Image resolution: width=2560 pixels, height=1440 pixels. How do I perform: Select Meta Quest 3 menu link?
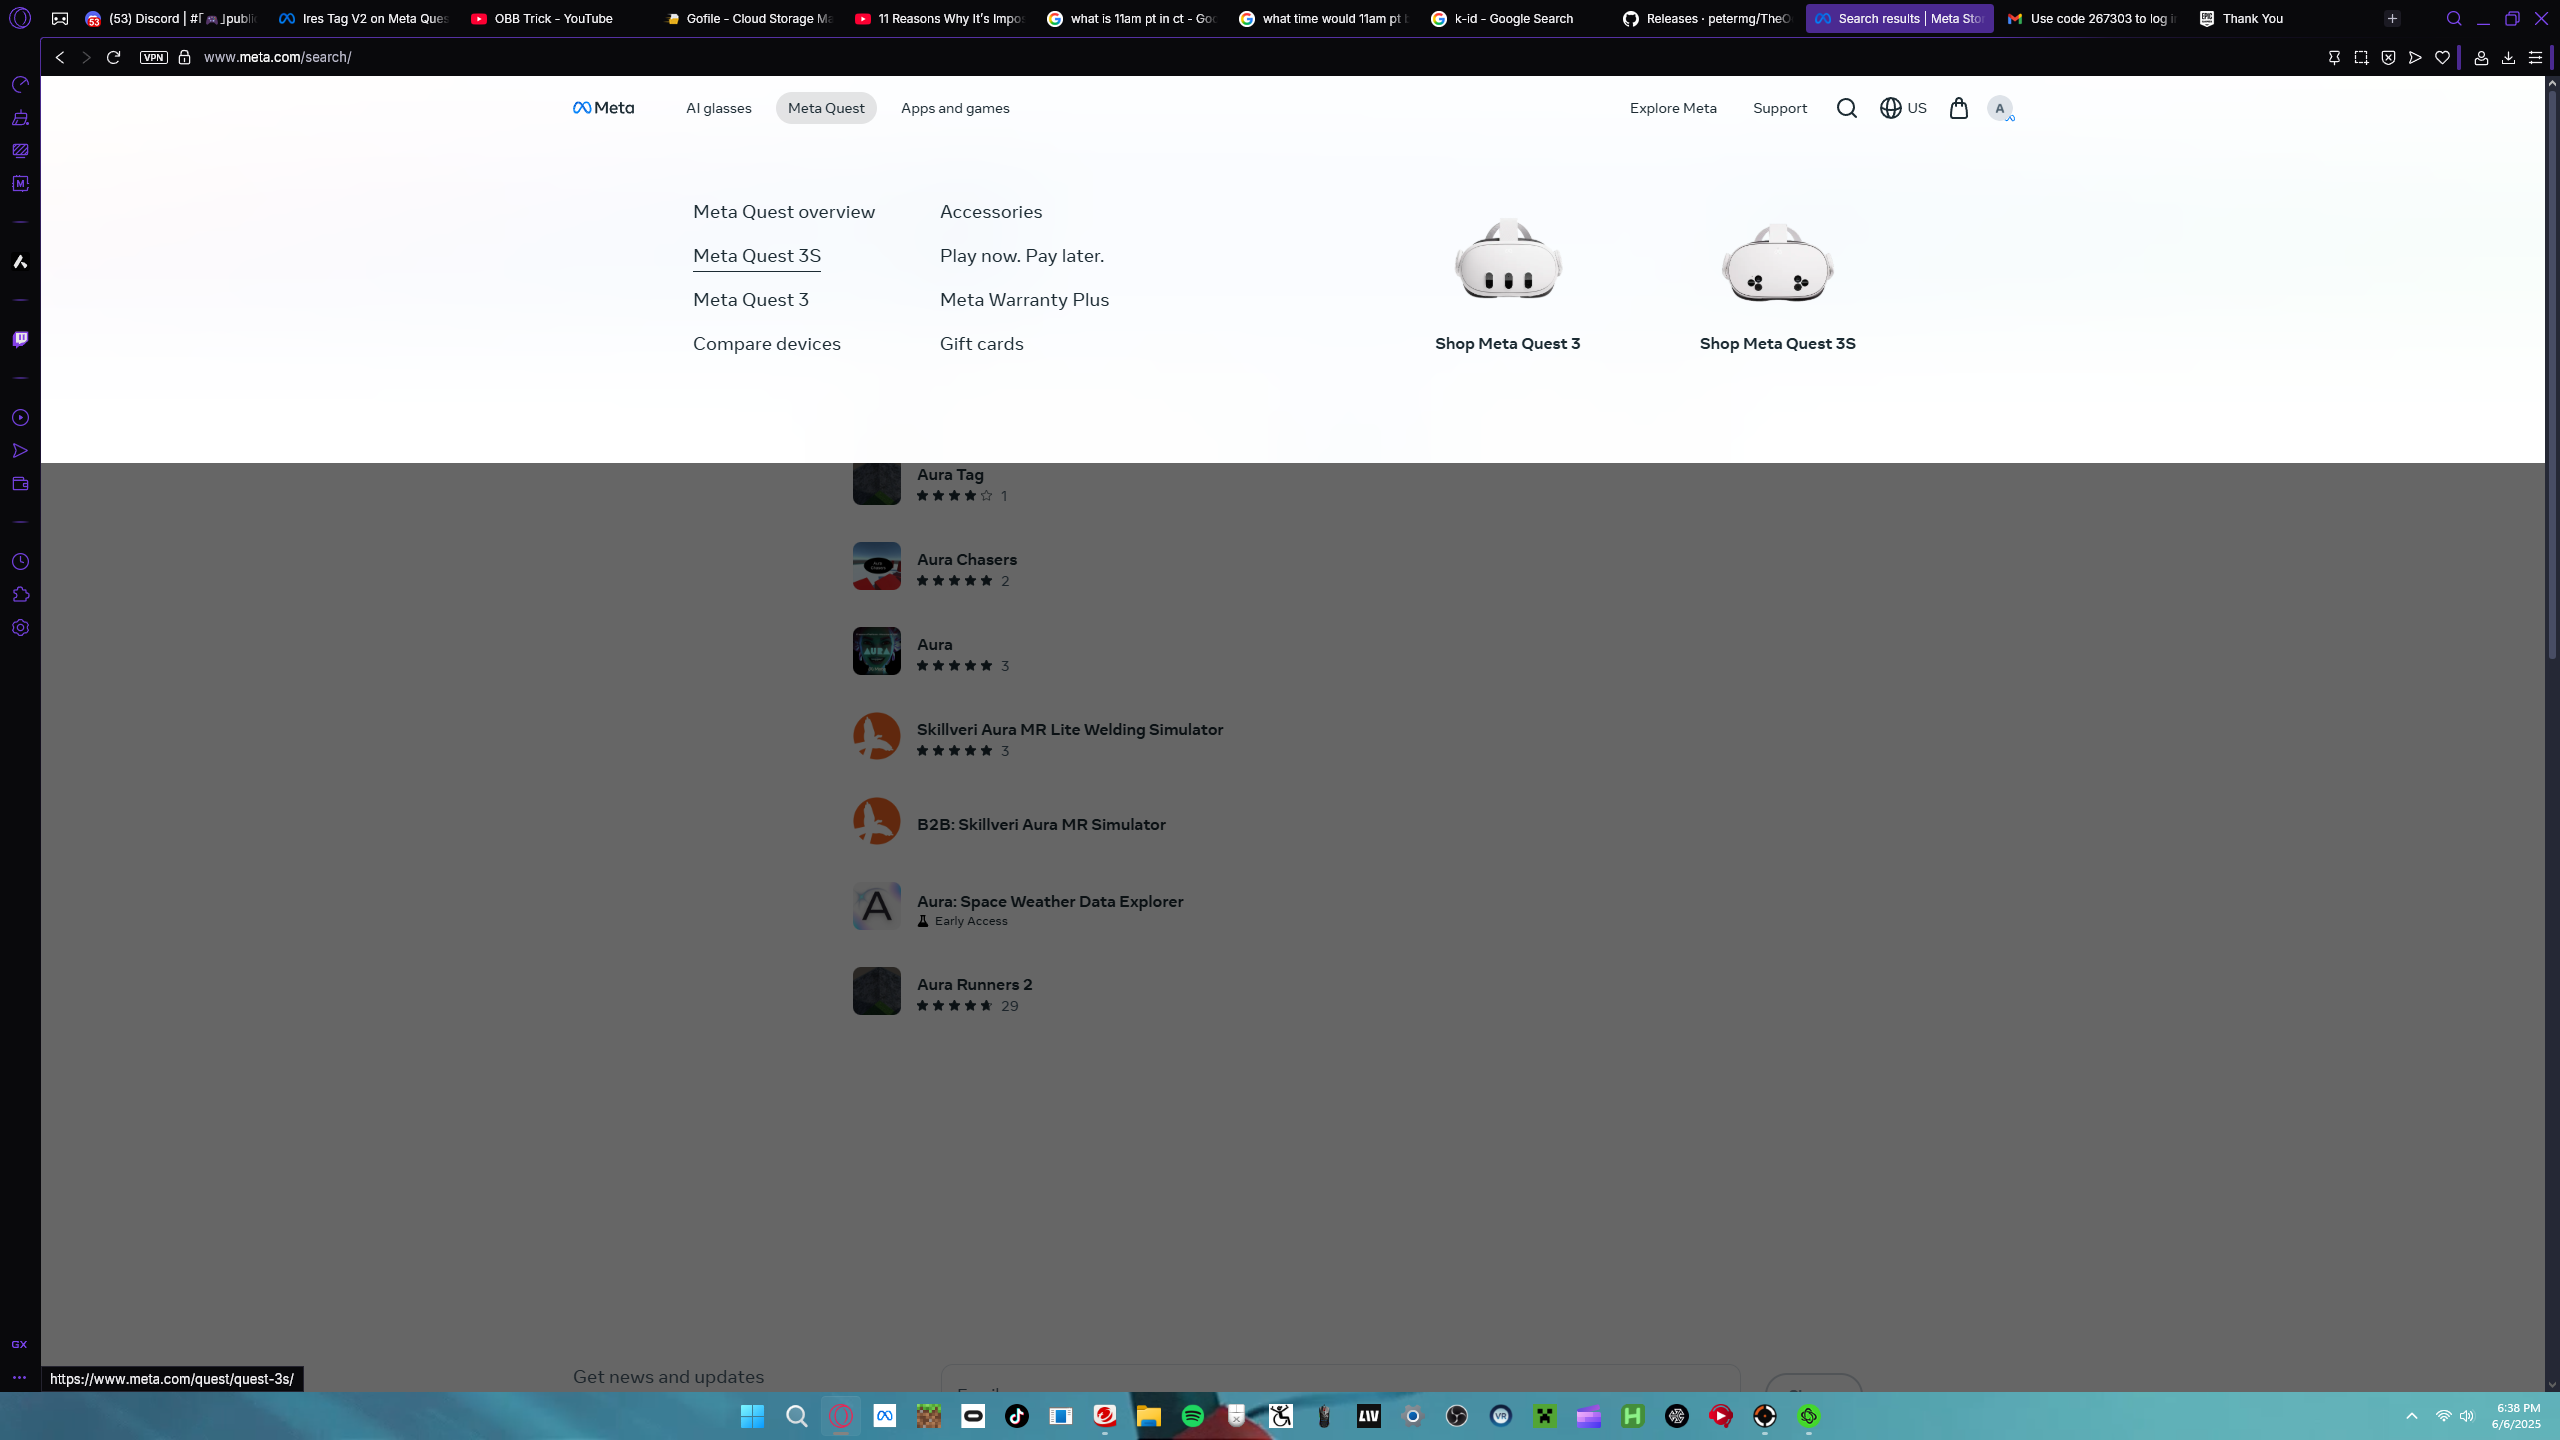751,300
